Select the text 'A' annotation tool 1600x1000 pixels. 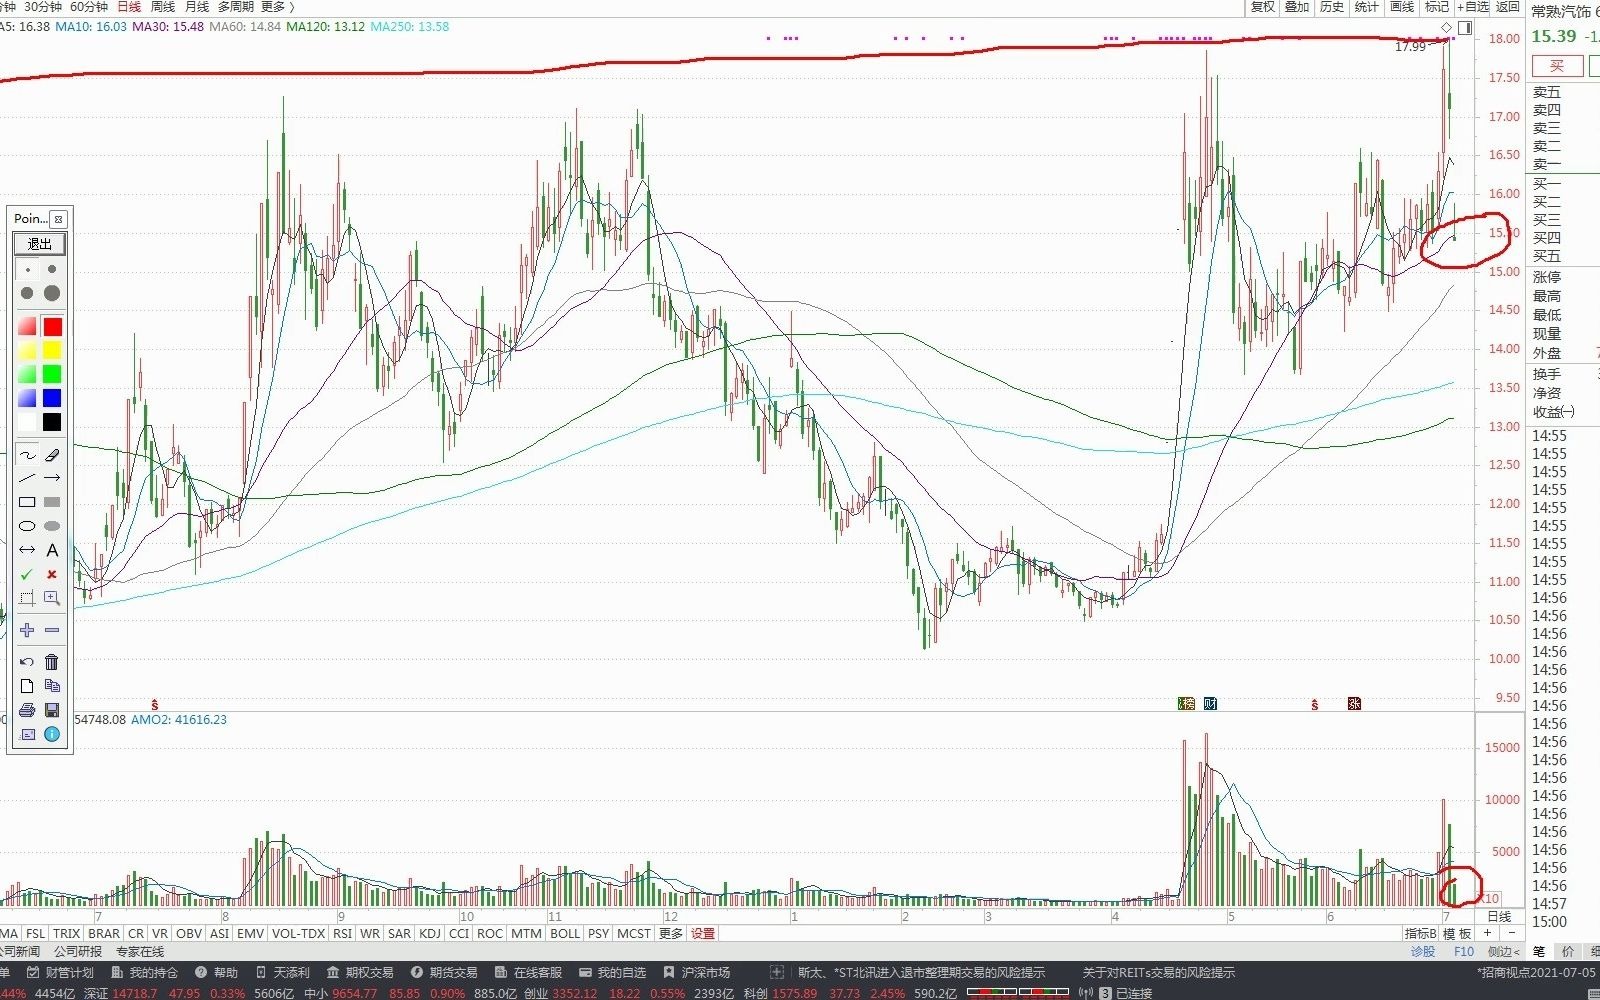(x=52, y=550)
